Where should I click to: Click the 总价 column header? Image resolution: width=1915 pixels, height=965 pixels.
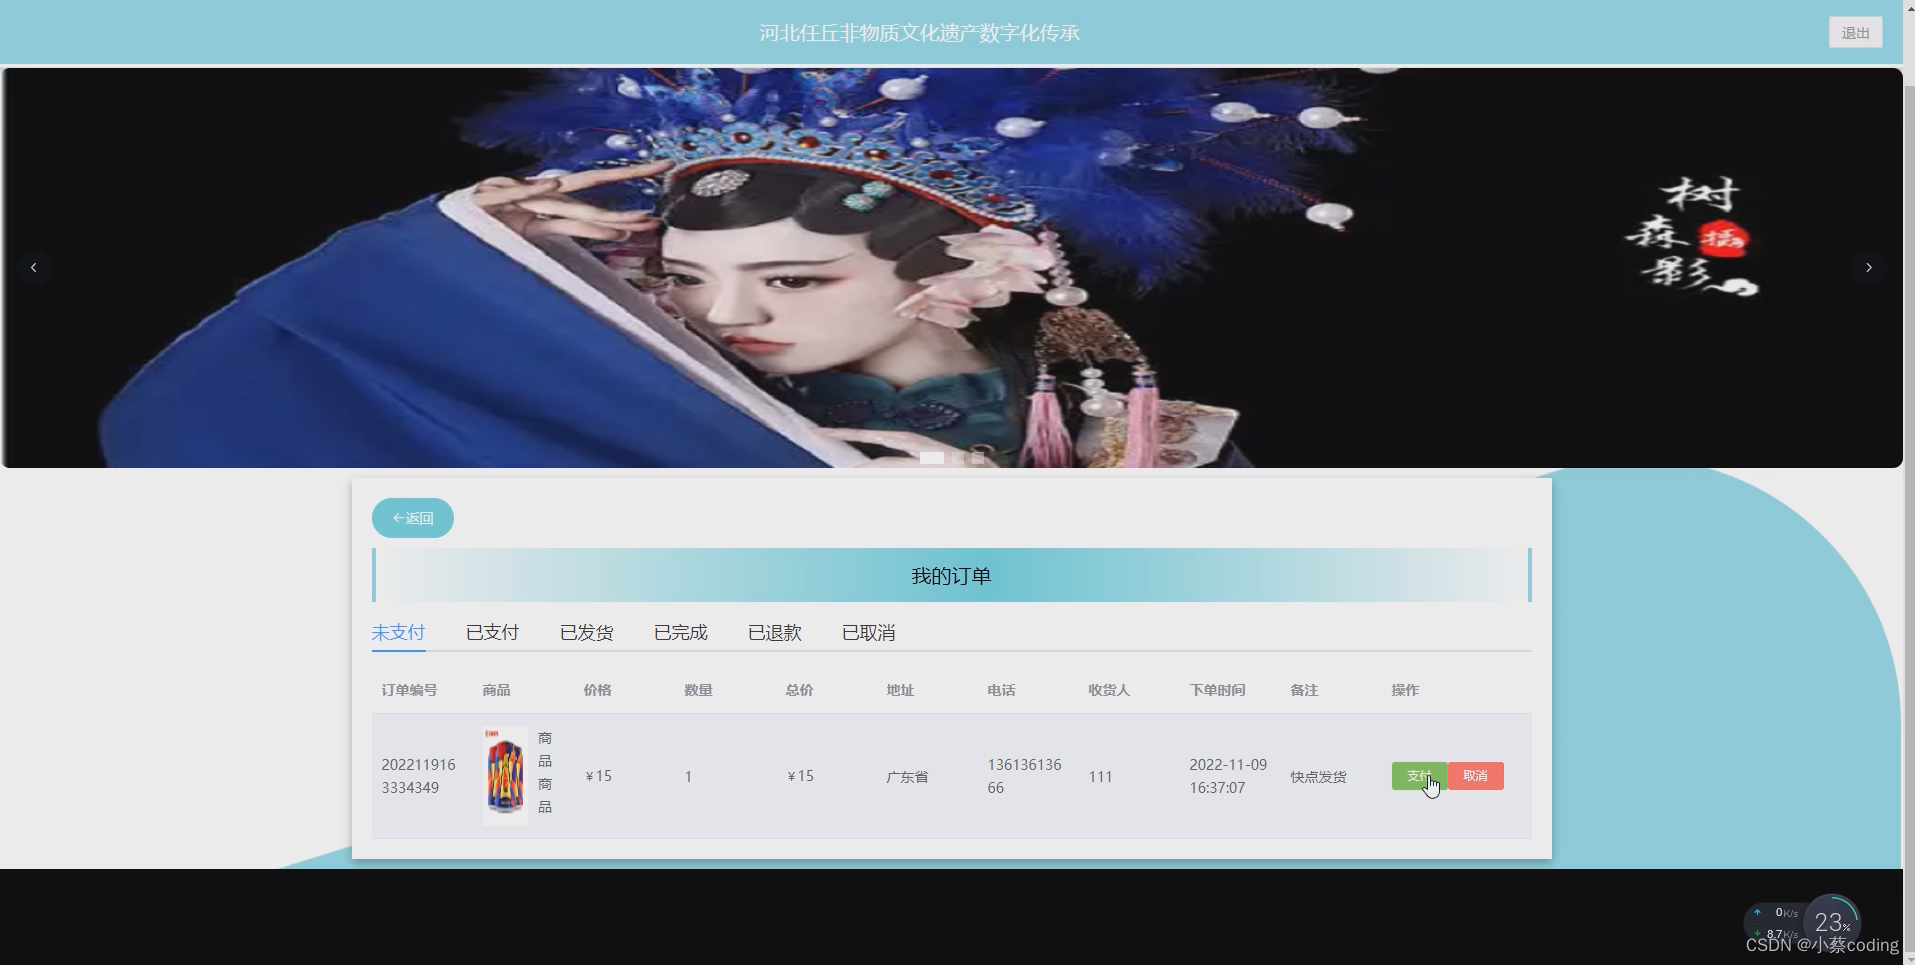click(x=799, y=690)
